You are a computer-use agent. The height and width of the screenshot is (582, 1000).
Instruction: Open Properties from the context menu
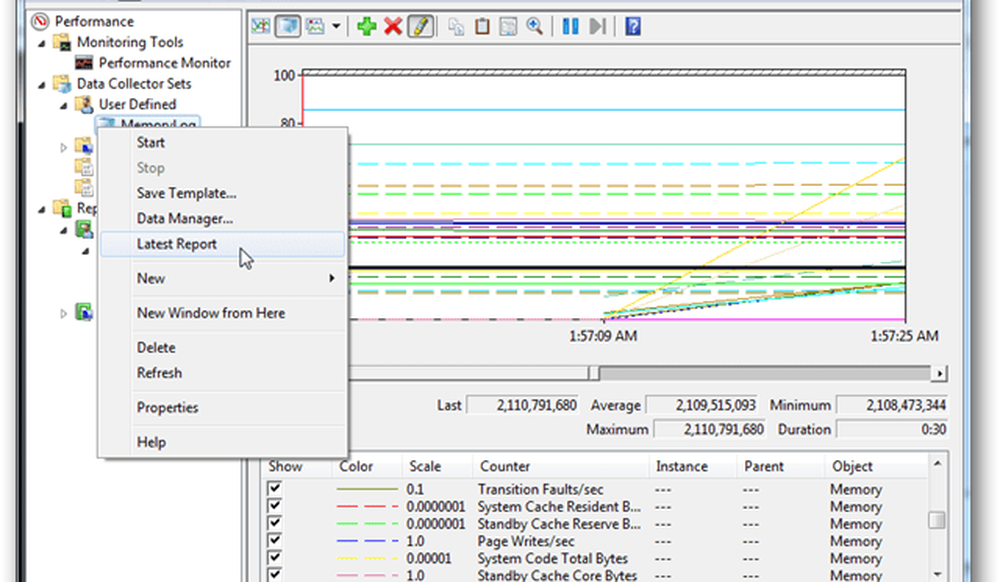pos(167,408)
